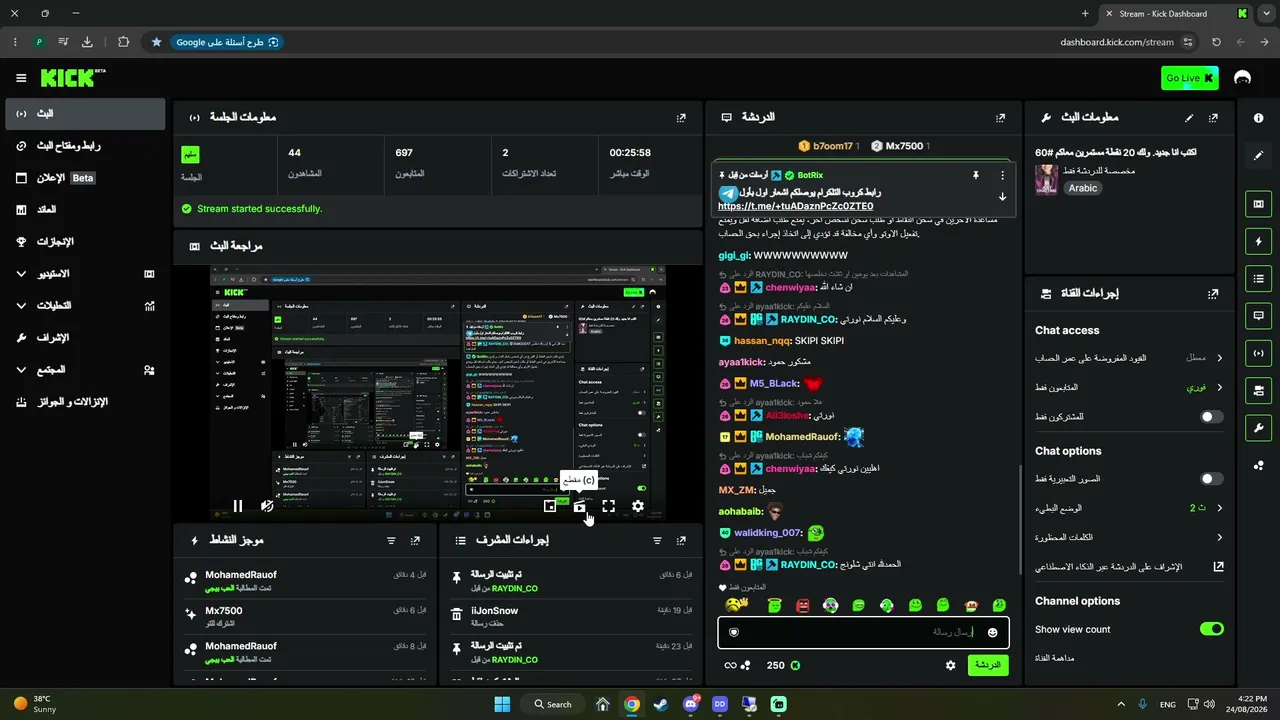Pop out the chat panel

1000,117
